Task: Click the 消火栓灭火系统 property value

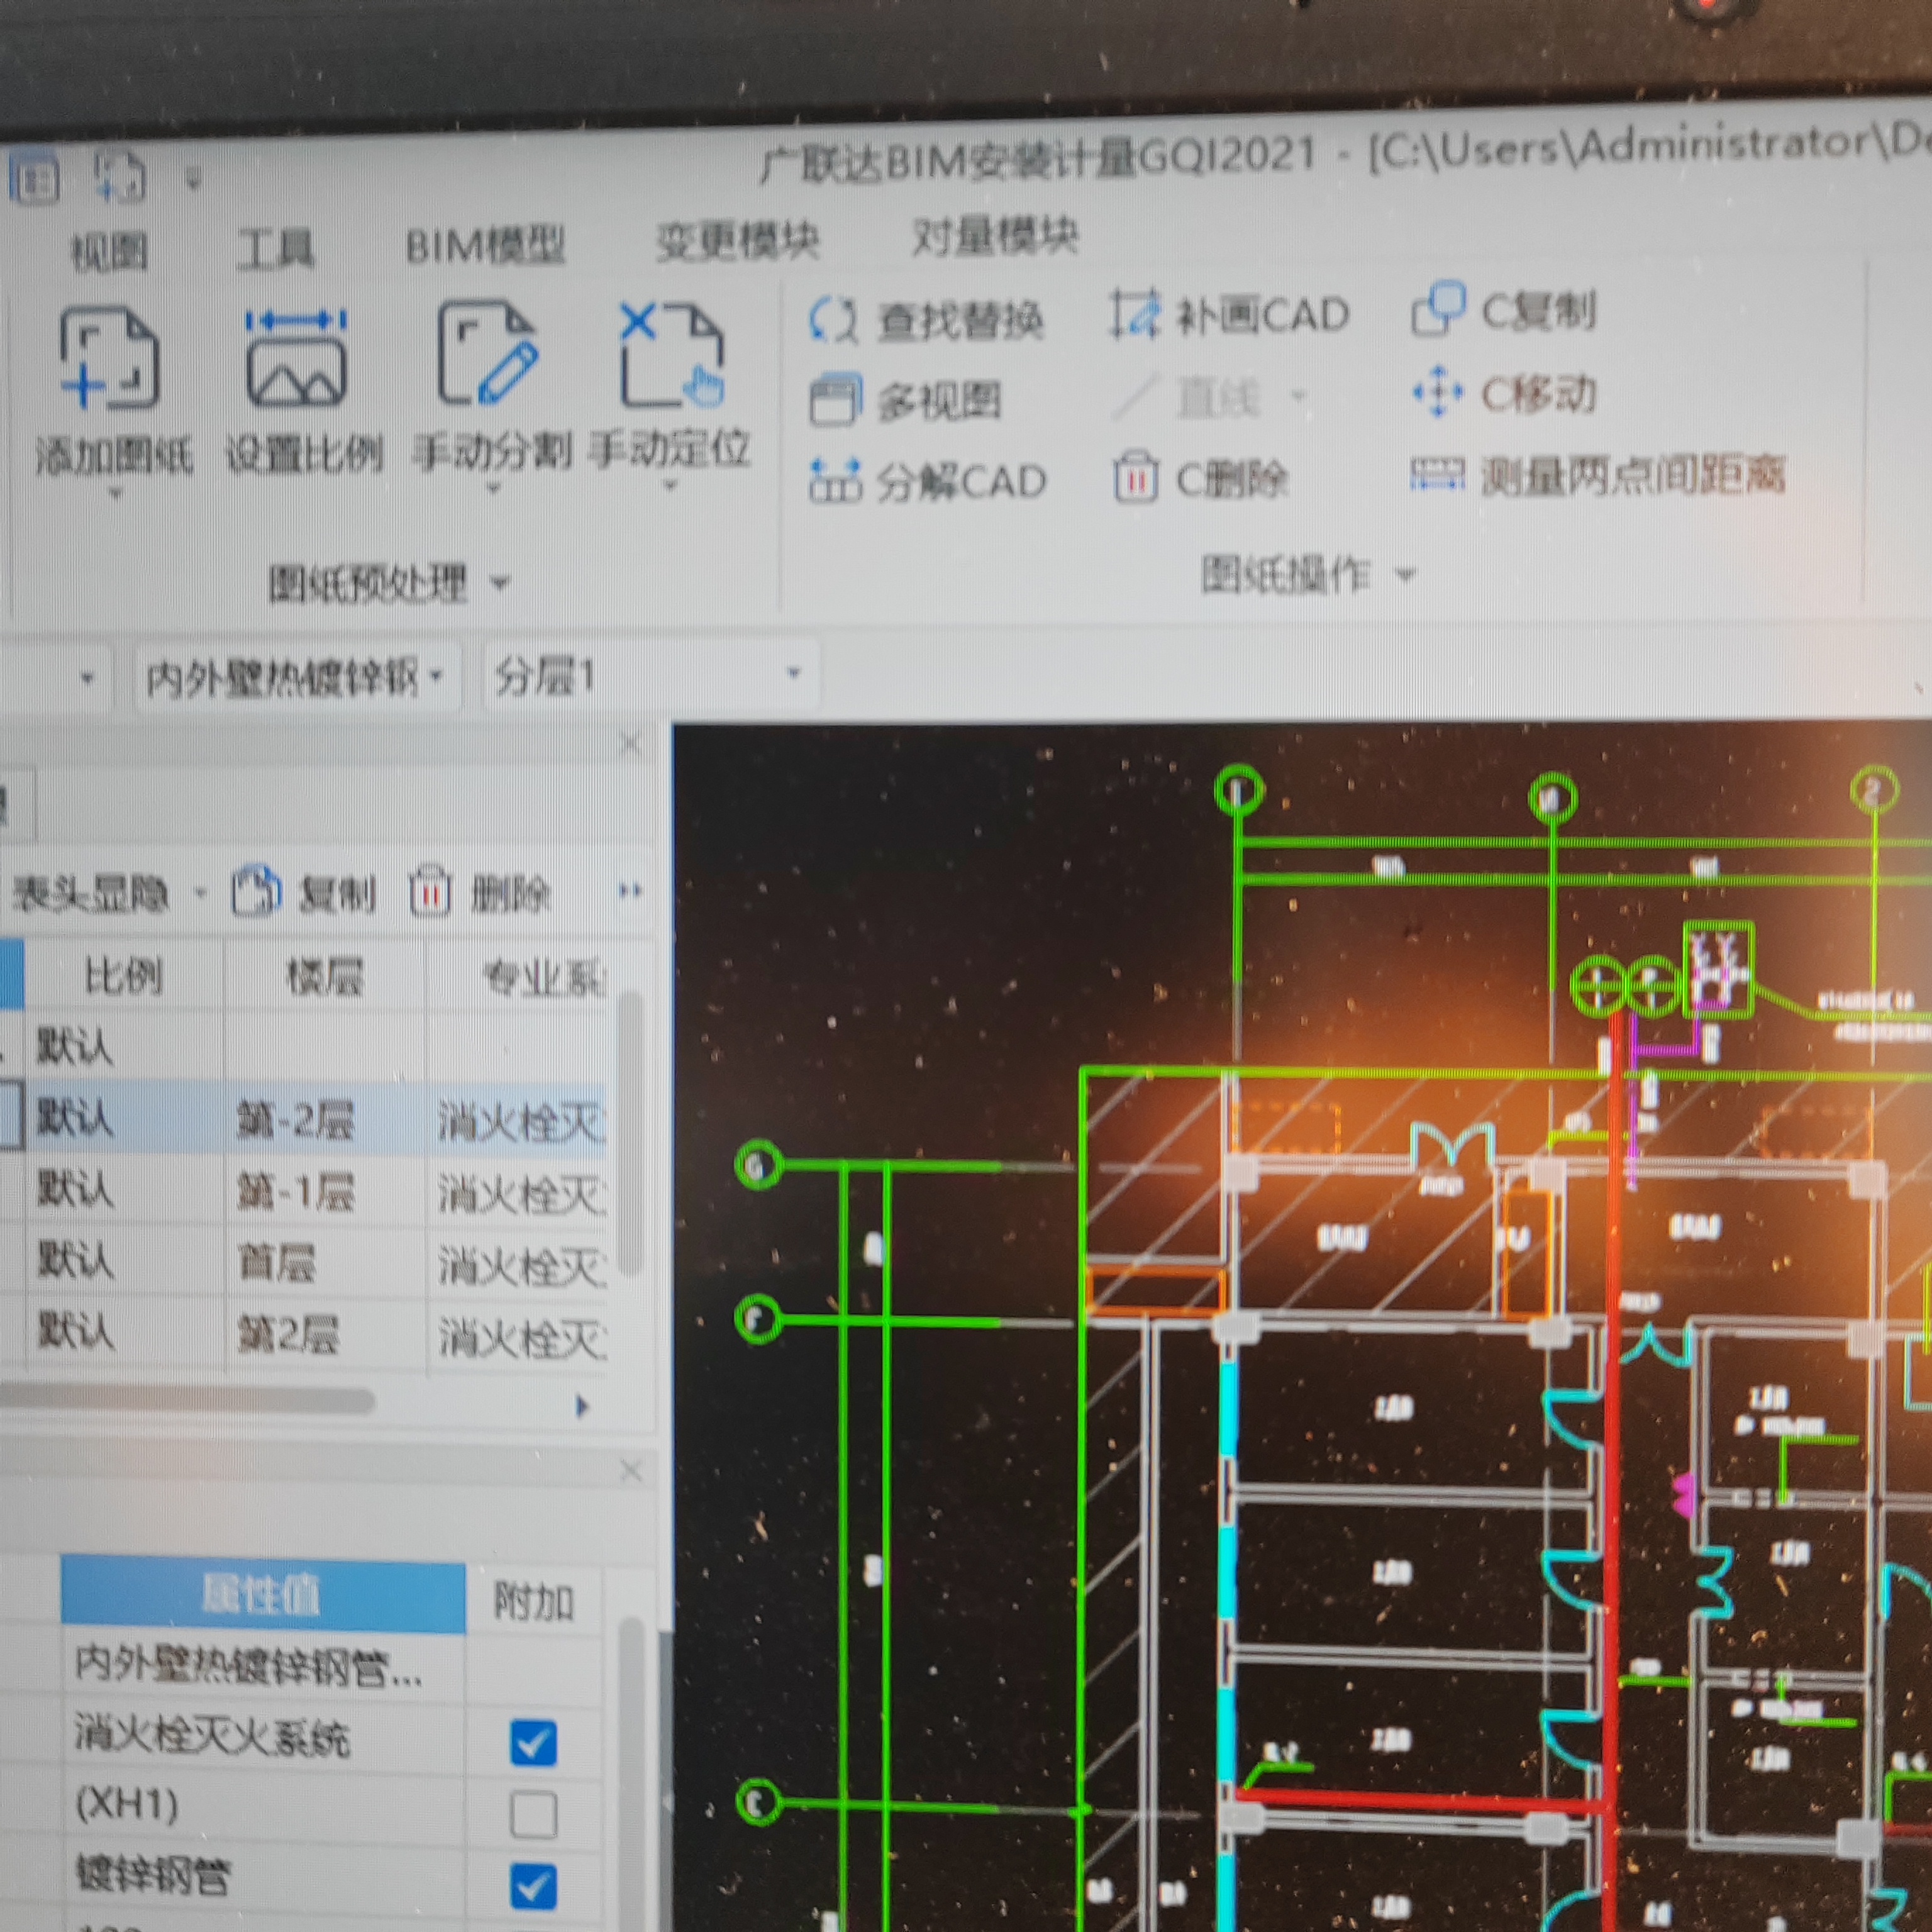Action: (263, 1738)
